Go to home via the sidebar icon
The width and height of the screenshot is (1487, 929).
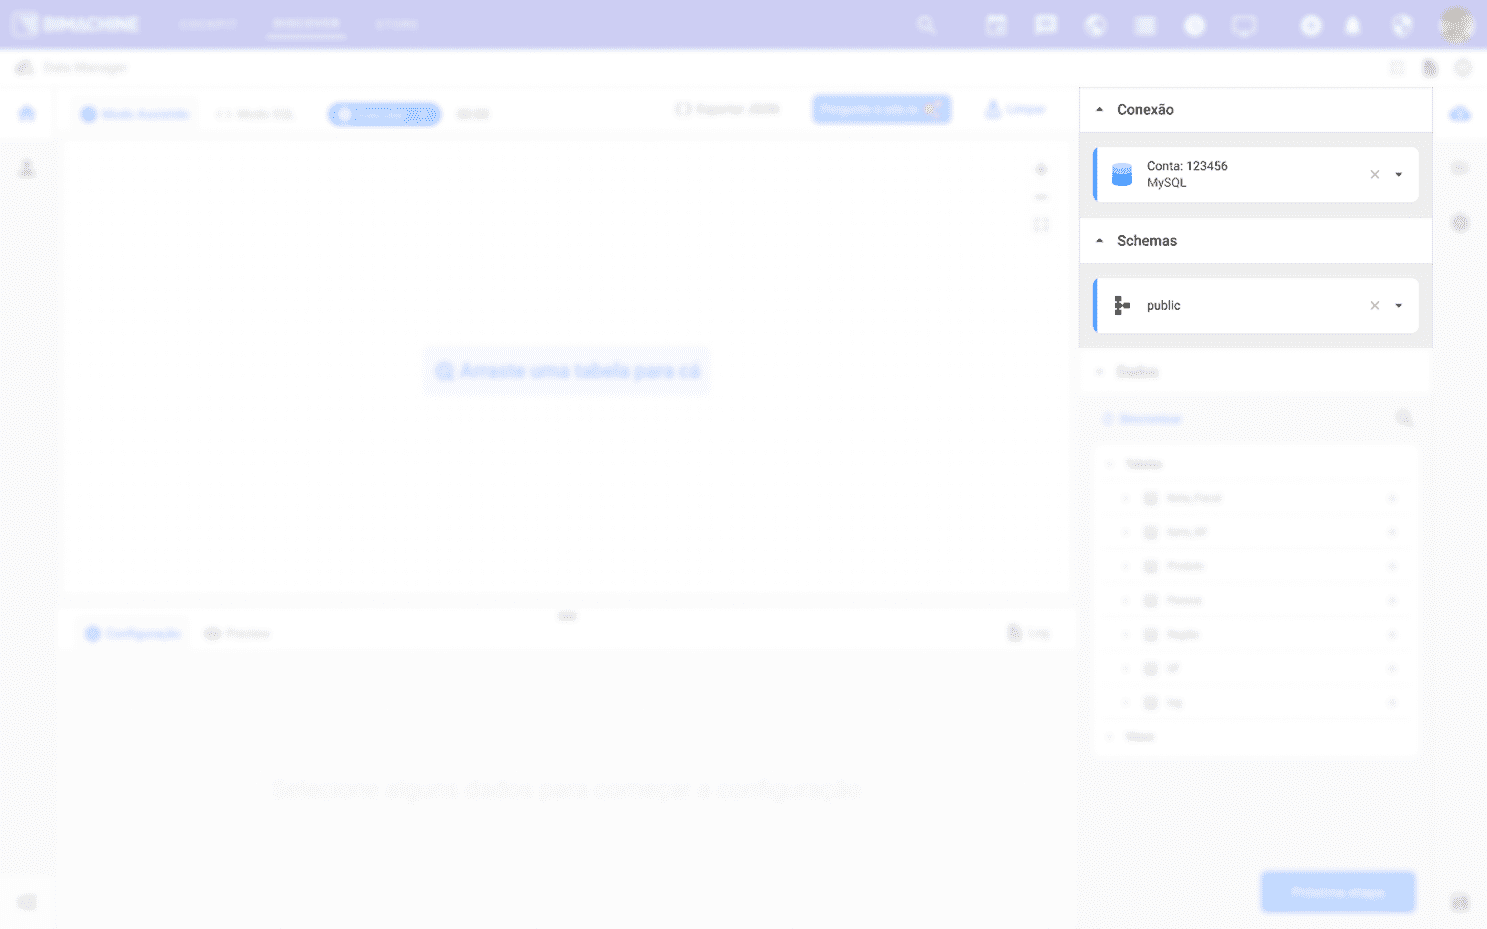click(x=27, y=113)
